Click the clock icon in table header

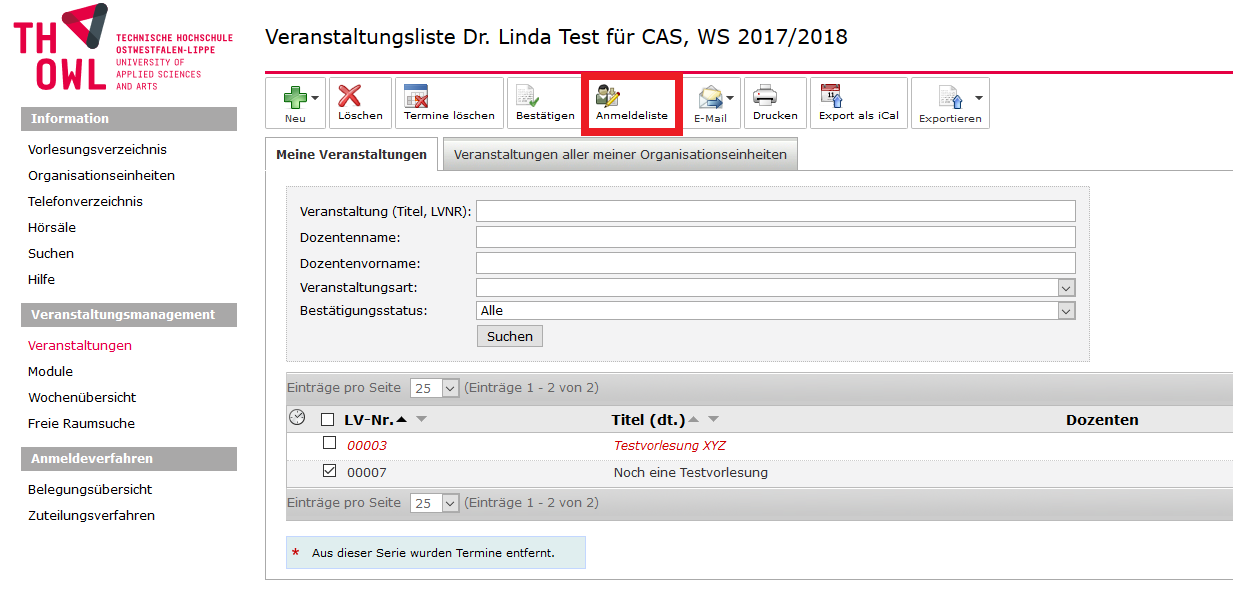[x=297, y=418]
